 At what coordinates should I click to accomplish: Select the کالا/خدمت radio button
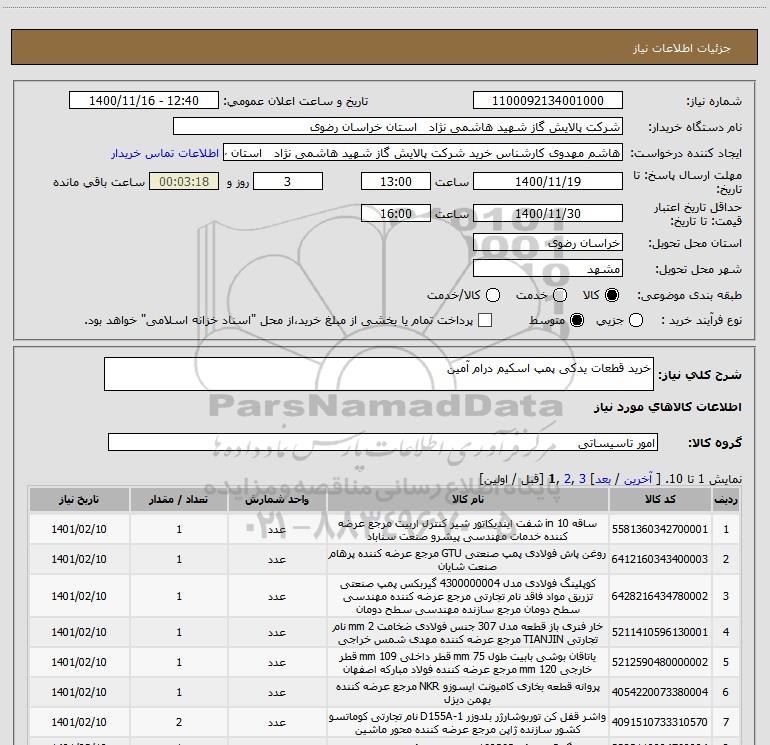[x=493, y=295]
